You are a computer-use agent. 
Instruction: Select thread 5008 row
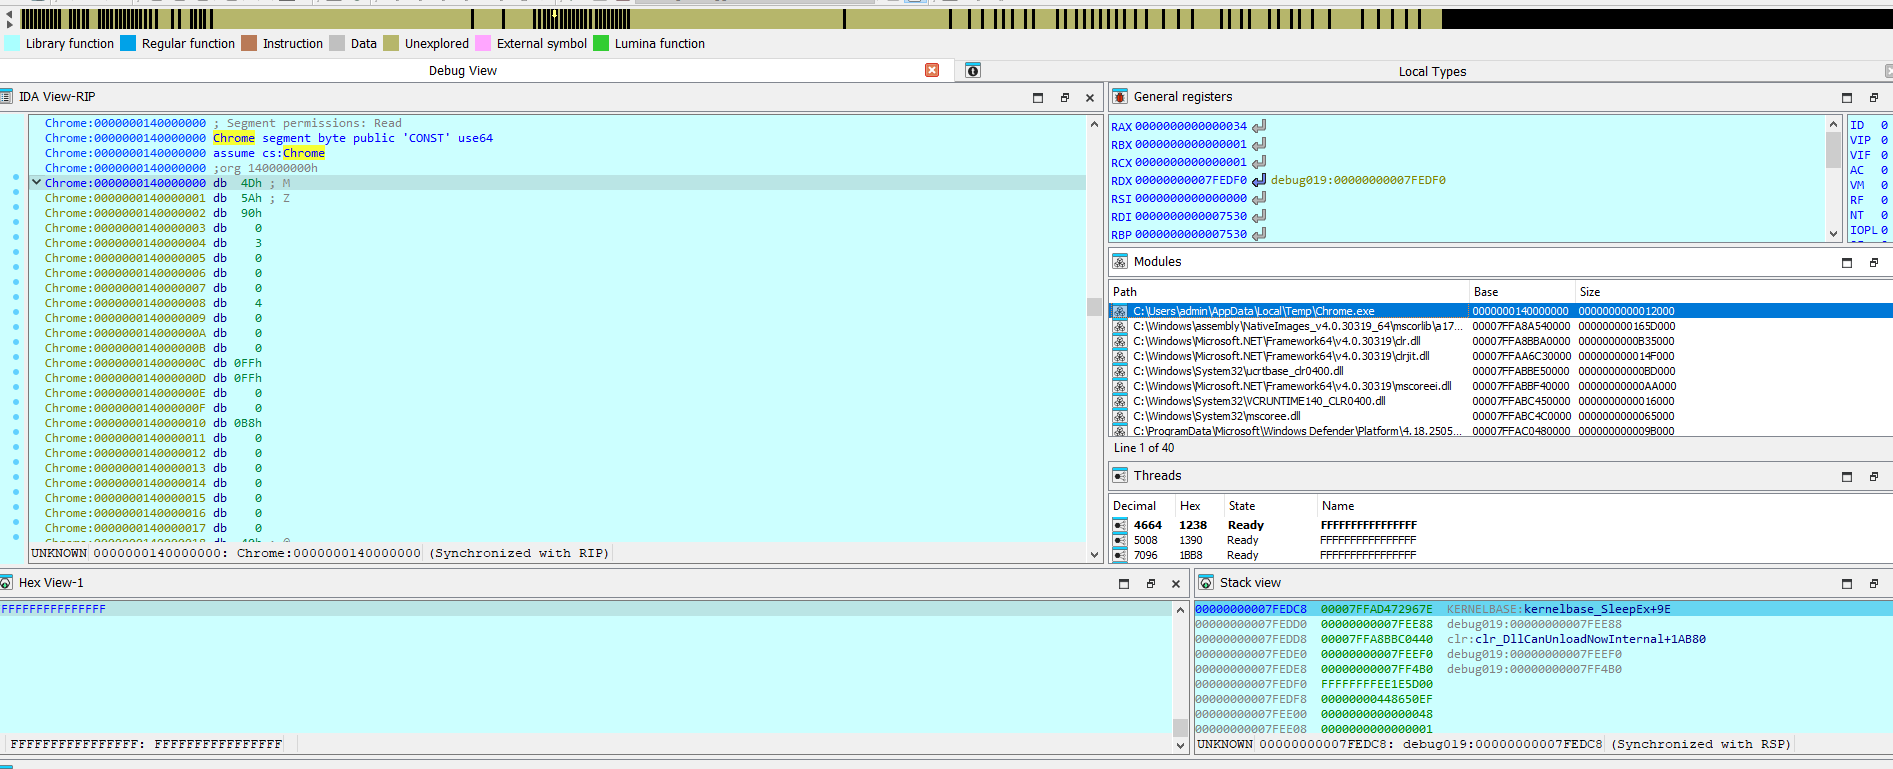coord(1500,540)
